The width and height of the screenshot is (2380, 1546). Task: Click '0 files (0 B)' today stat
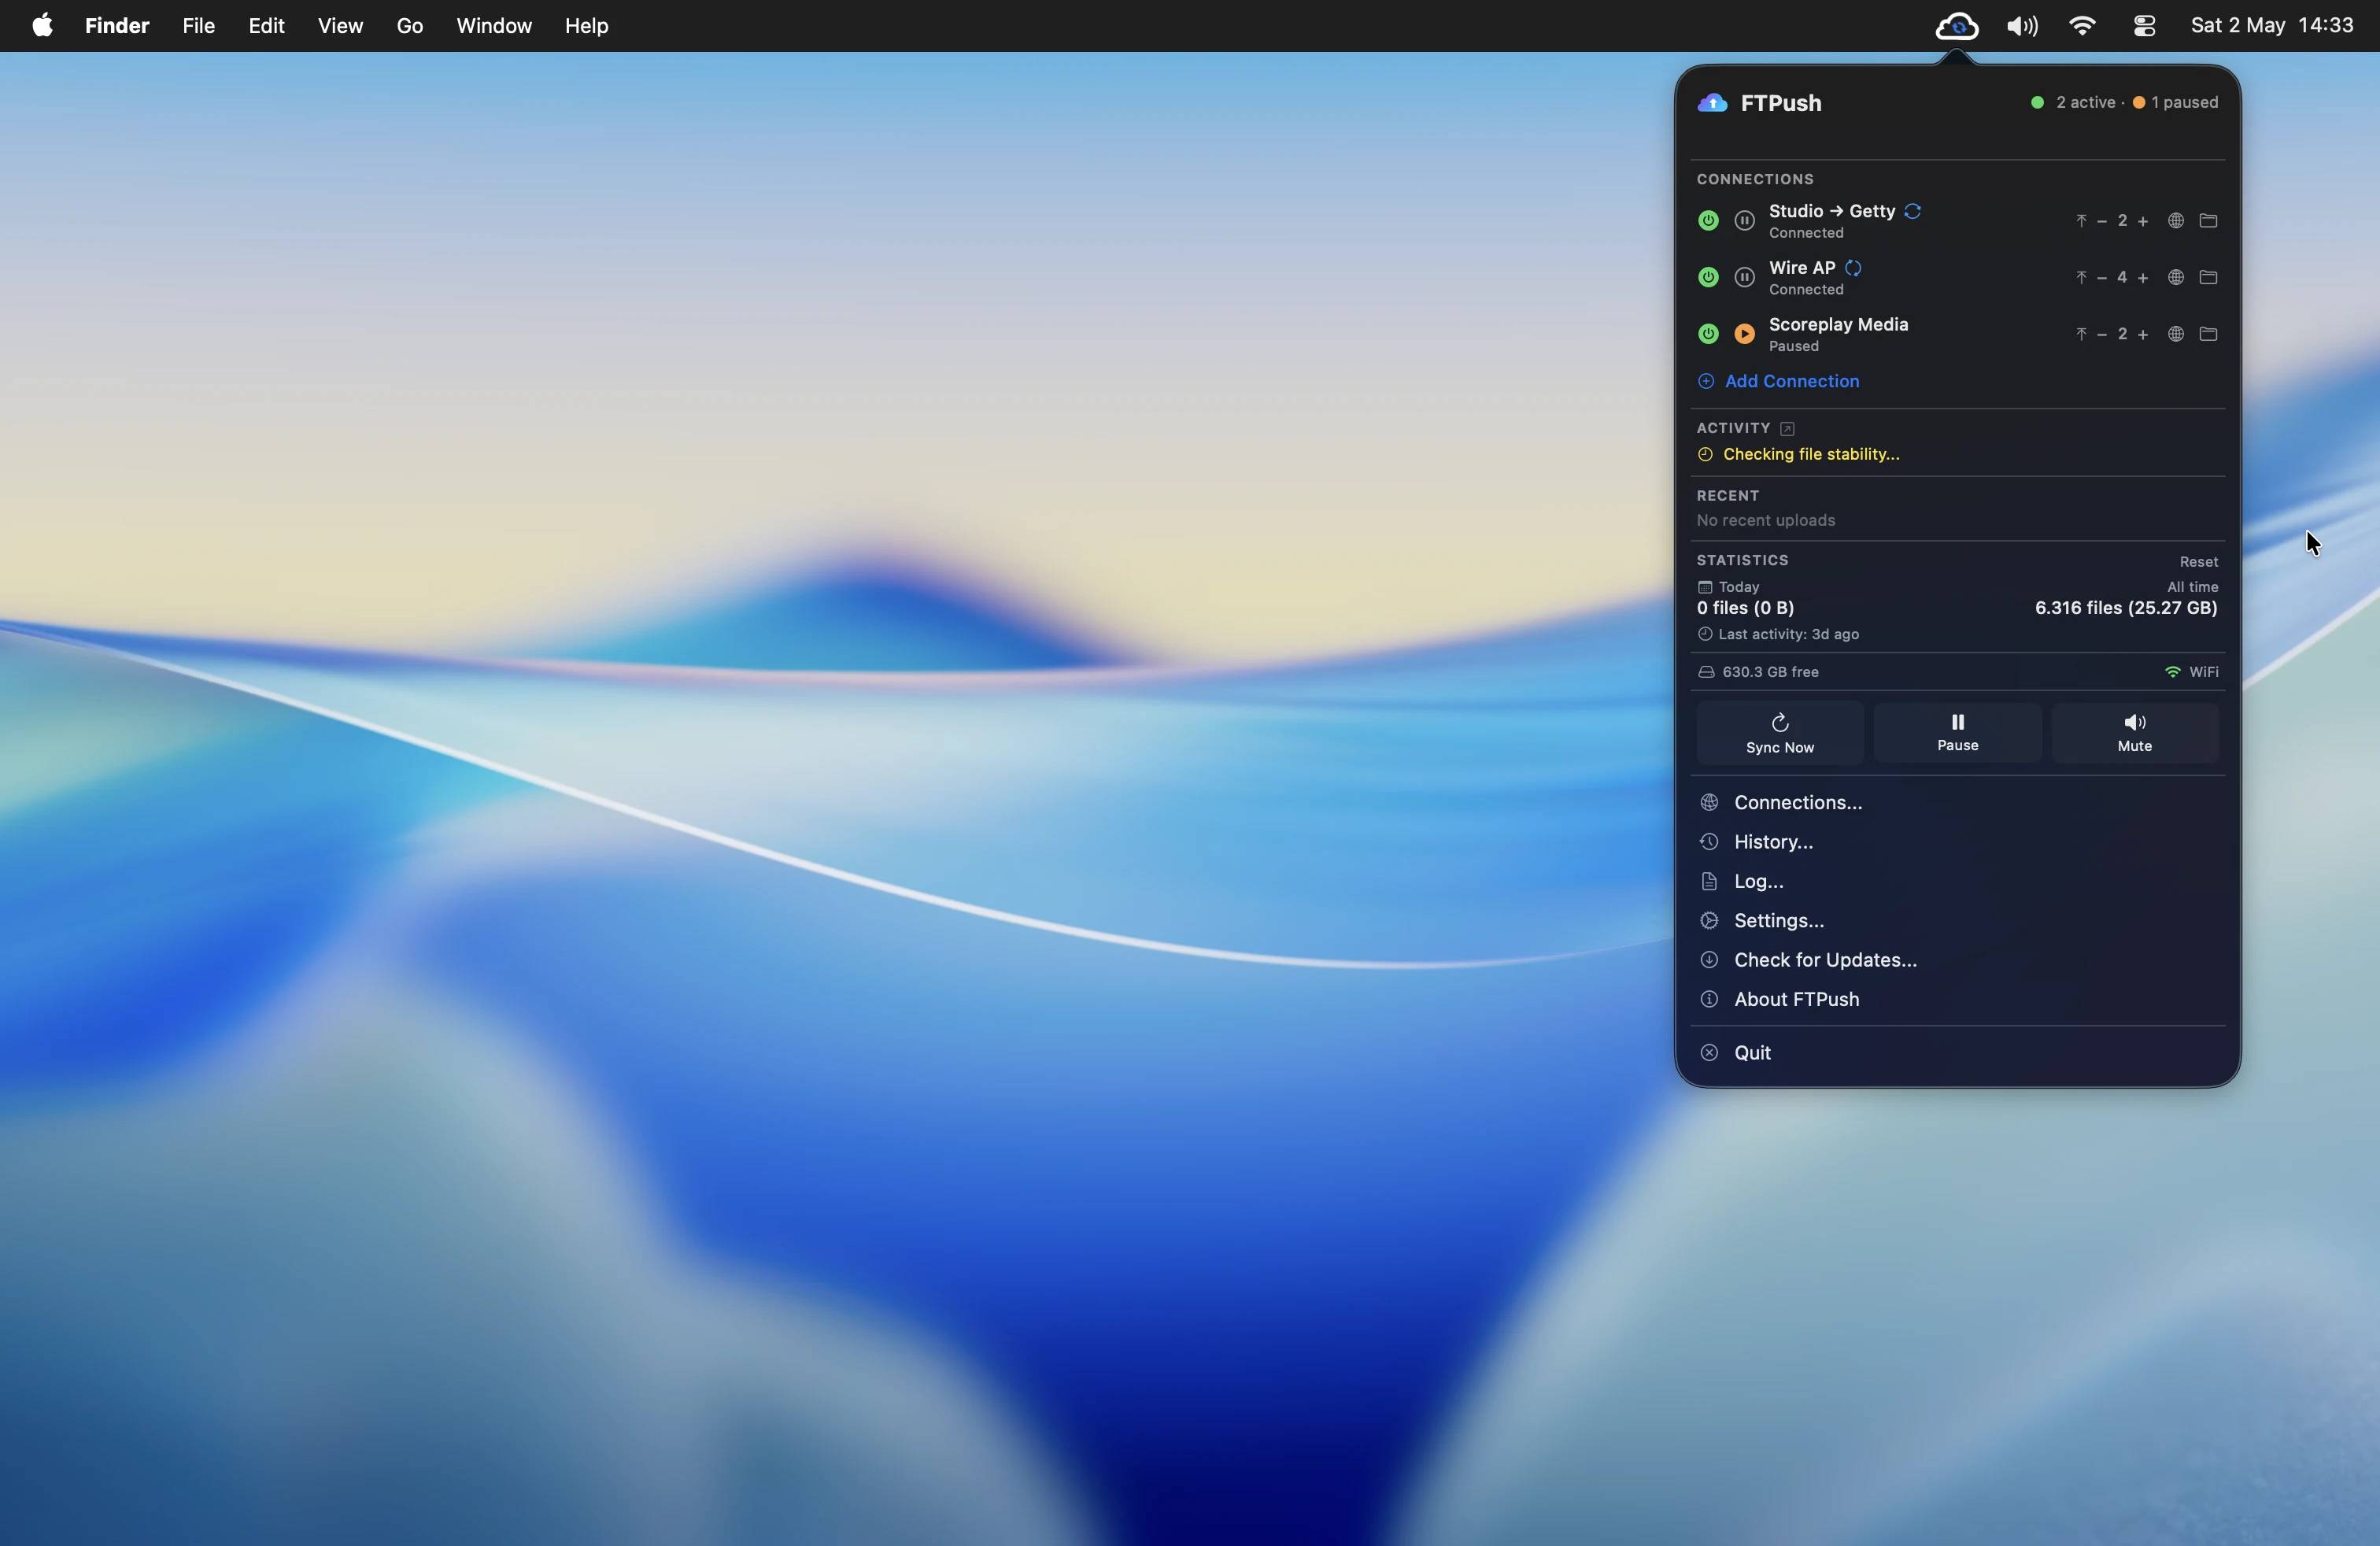click(1745, 608)
